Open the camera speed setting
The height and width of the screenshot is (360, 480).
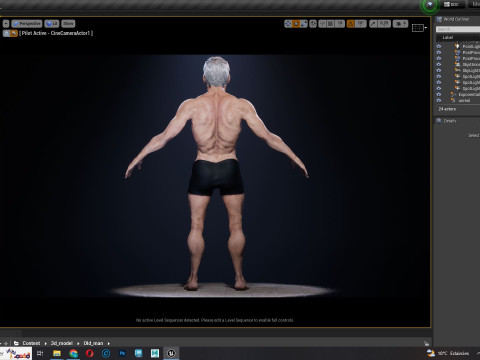(400, 24)
